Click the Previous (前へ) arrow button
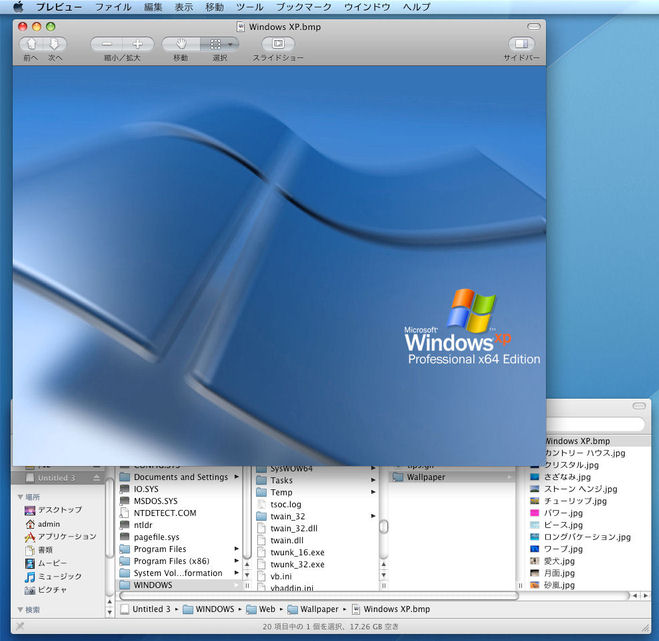 tap(31, 44)
